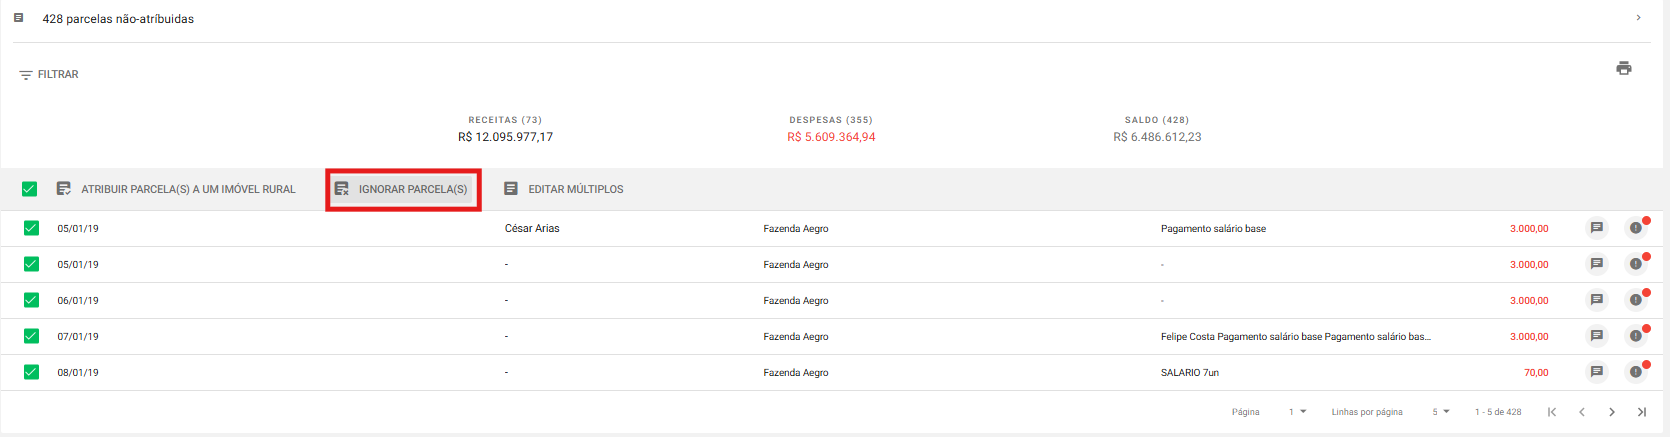Image resolution: width=1670 pixels, height=437 pixels.
Task: Uncheck first 05/01/19 row checkbox
Action: 31,228
